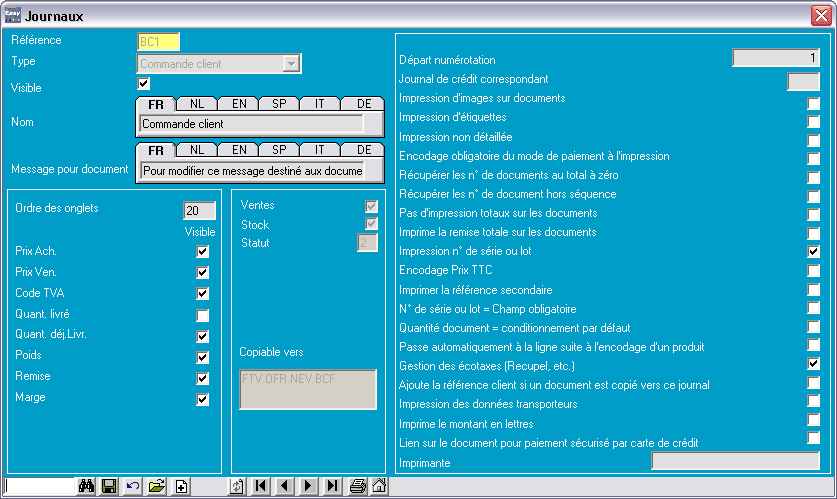Save the journal with the floppy disk icon
837x499 pixels.
[108, 487]
